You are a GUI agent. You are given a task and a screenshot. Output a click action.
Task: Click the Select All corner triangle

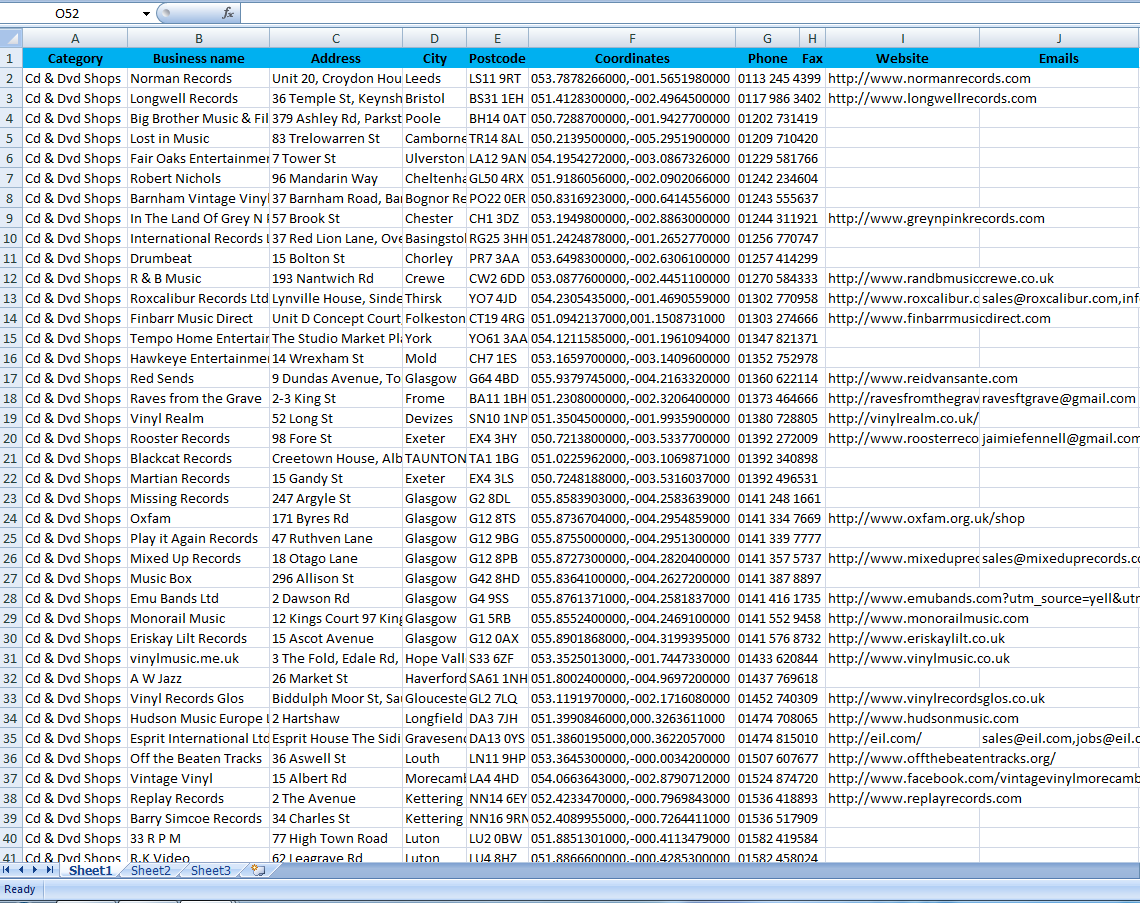tap(11, 38)
